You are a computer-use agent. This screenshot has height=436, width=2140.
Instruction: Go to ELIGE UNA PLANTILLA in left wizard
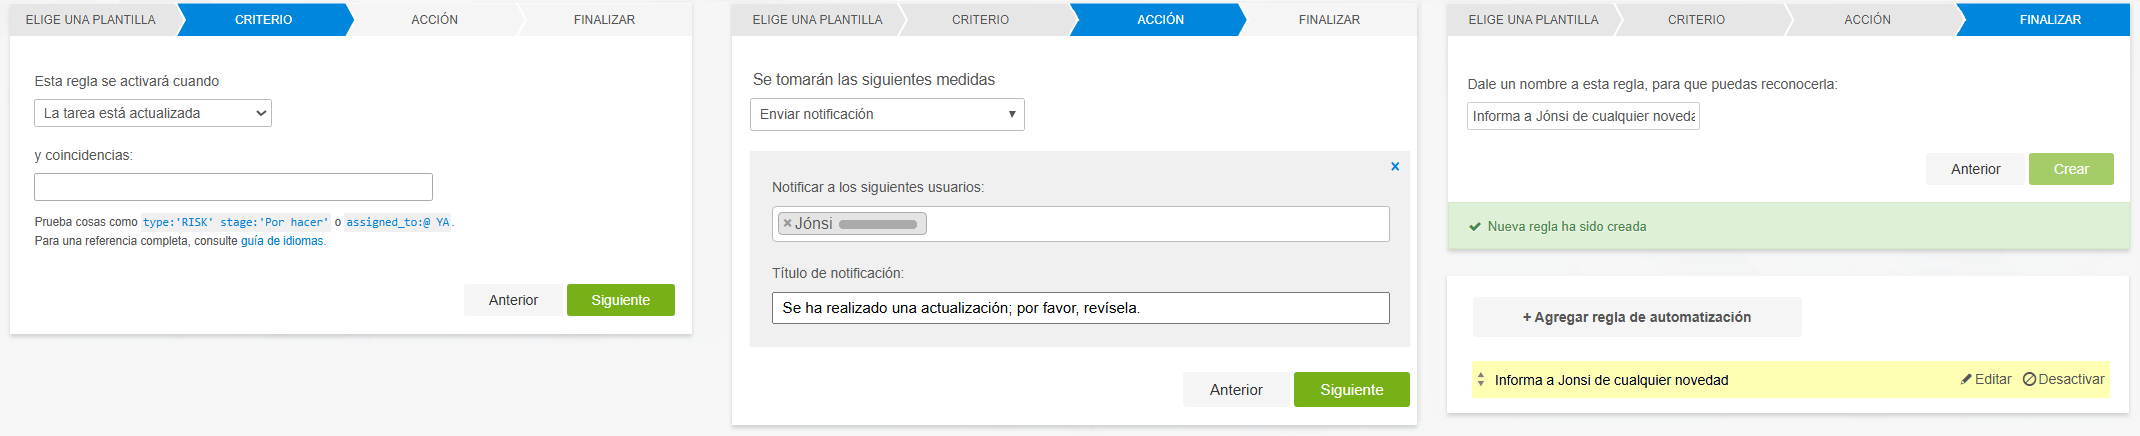tap(91, 20)
